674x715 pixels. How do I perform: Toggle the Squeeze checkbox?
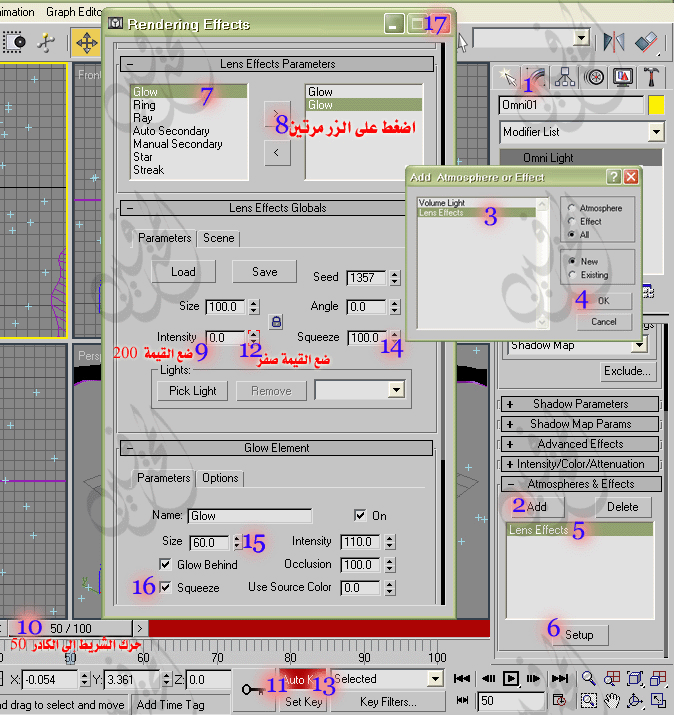tap(166, 587)
